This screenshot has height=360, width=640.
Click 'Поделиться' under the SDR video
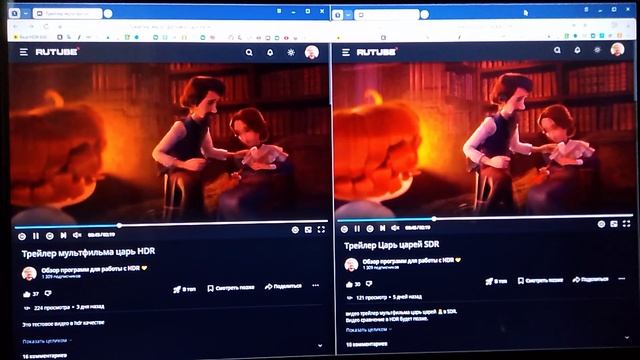(590, 279)
